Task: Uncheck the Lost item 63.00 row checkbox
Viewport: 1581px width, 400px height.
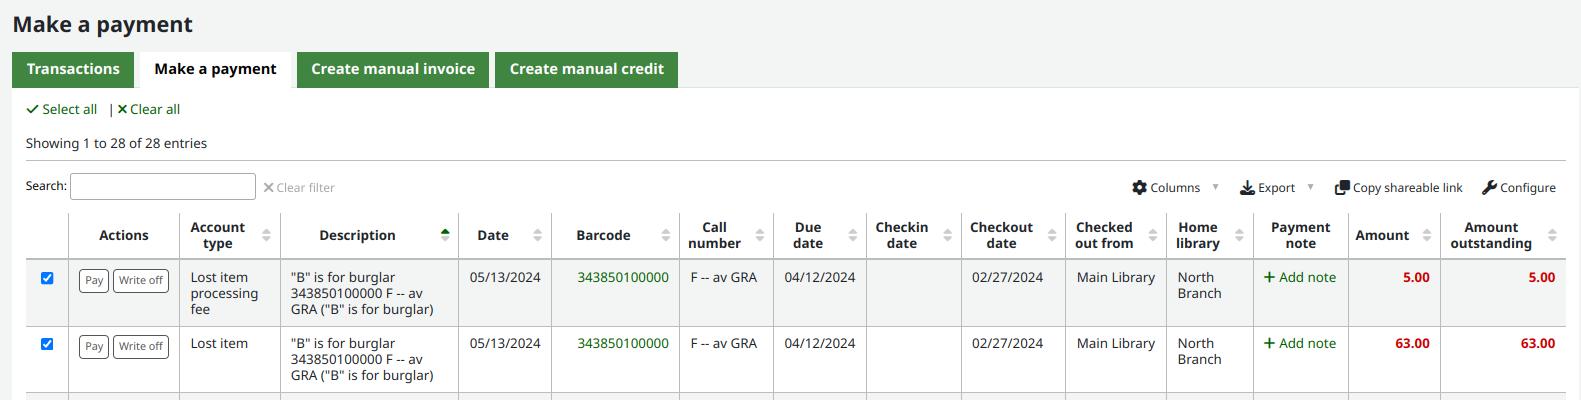Action: (47, 344)
